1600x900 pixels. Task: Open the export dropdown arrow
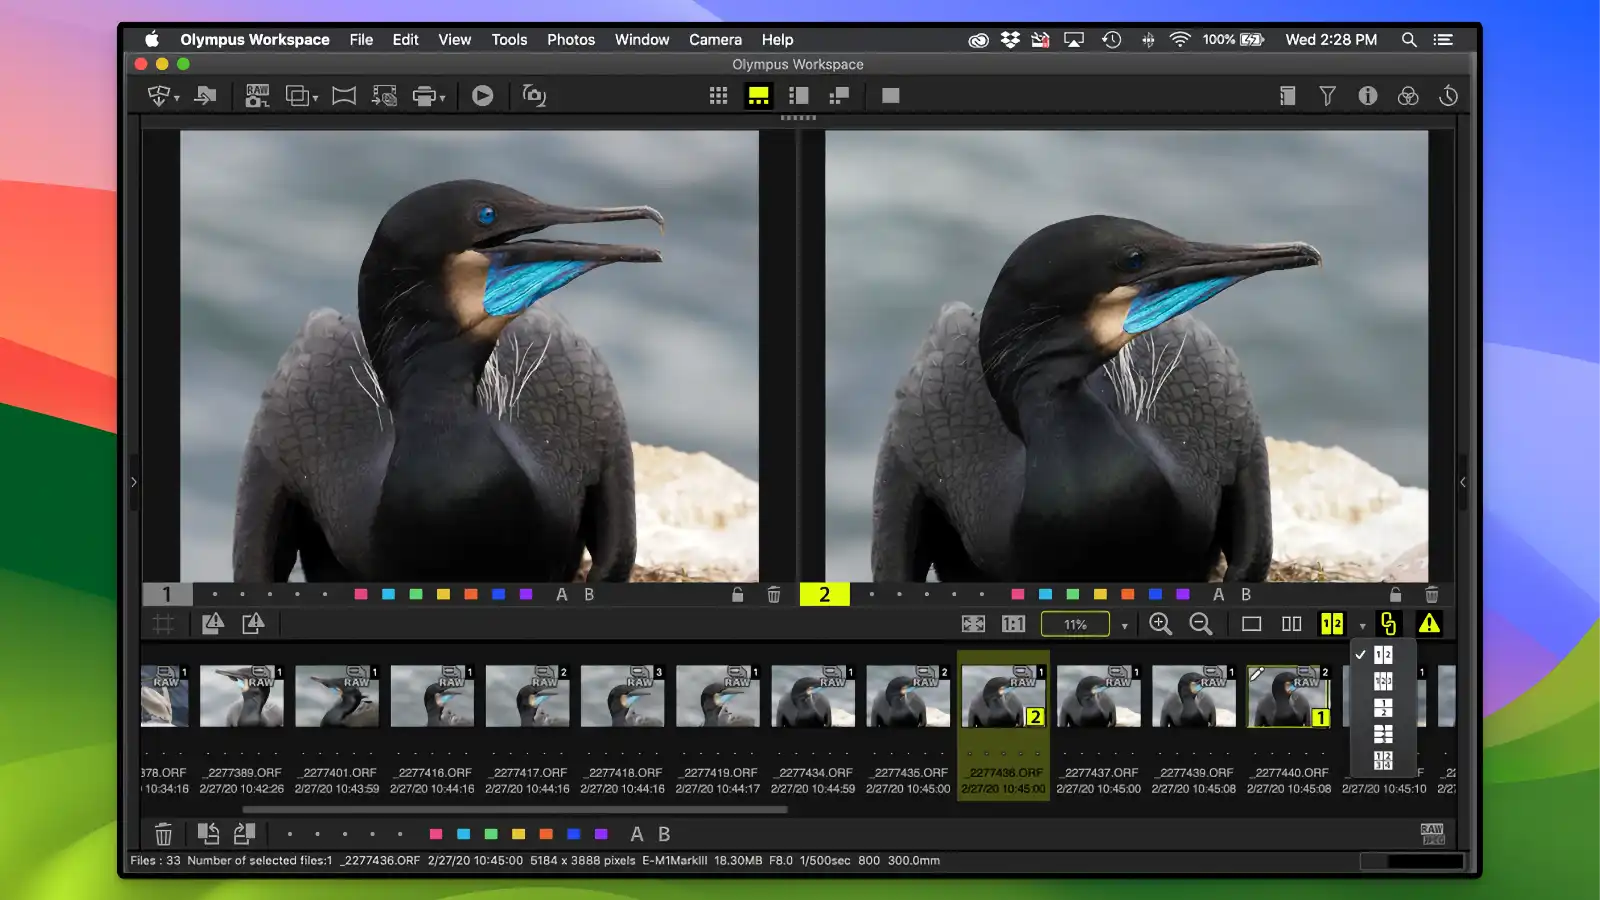pyautogui.click(x=178, y=100)
